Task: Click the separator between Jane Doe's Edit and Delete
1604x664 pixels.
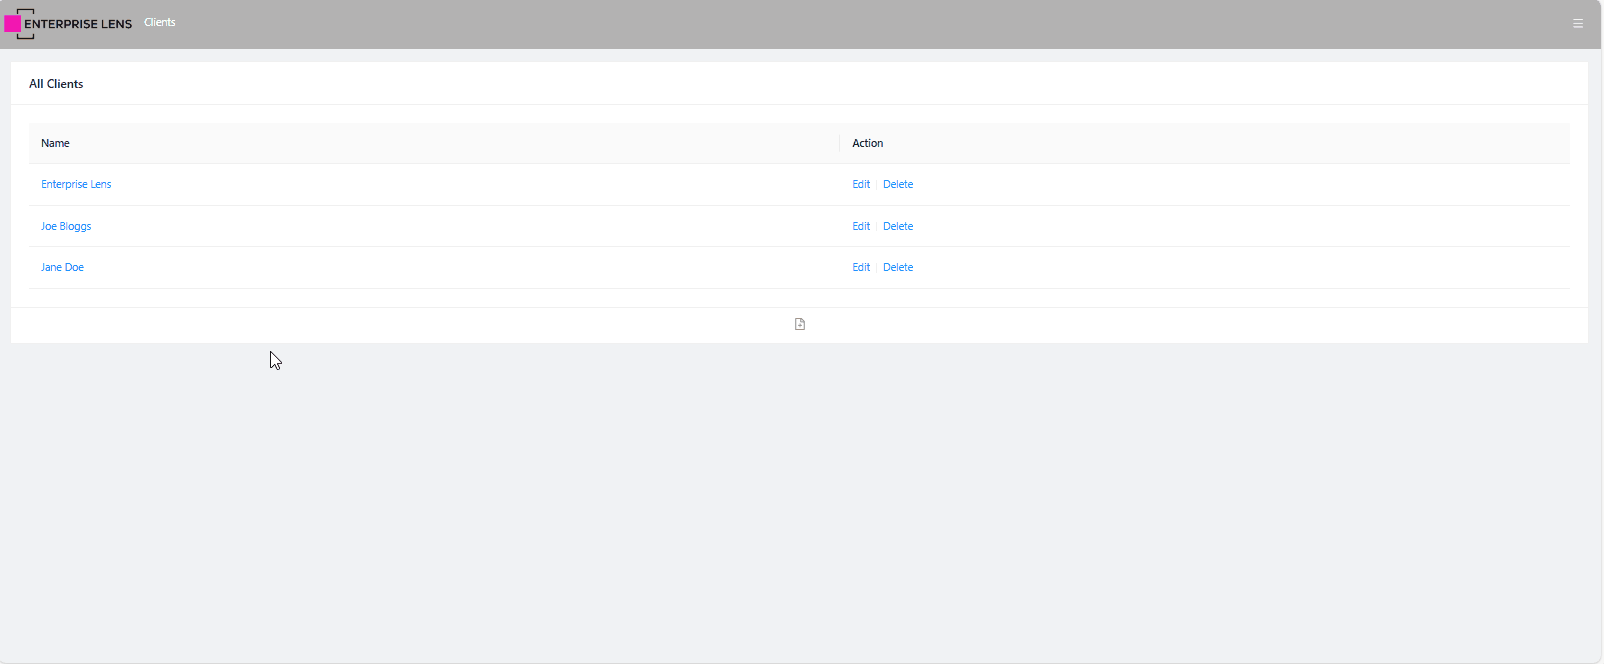Action: (x=876, y=268)
